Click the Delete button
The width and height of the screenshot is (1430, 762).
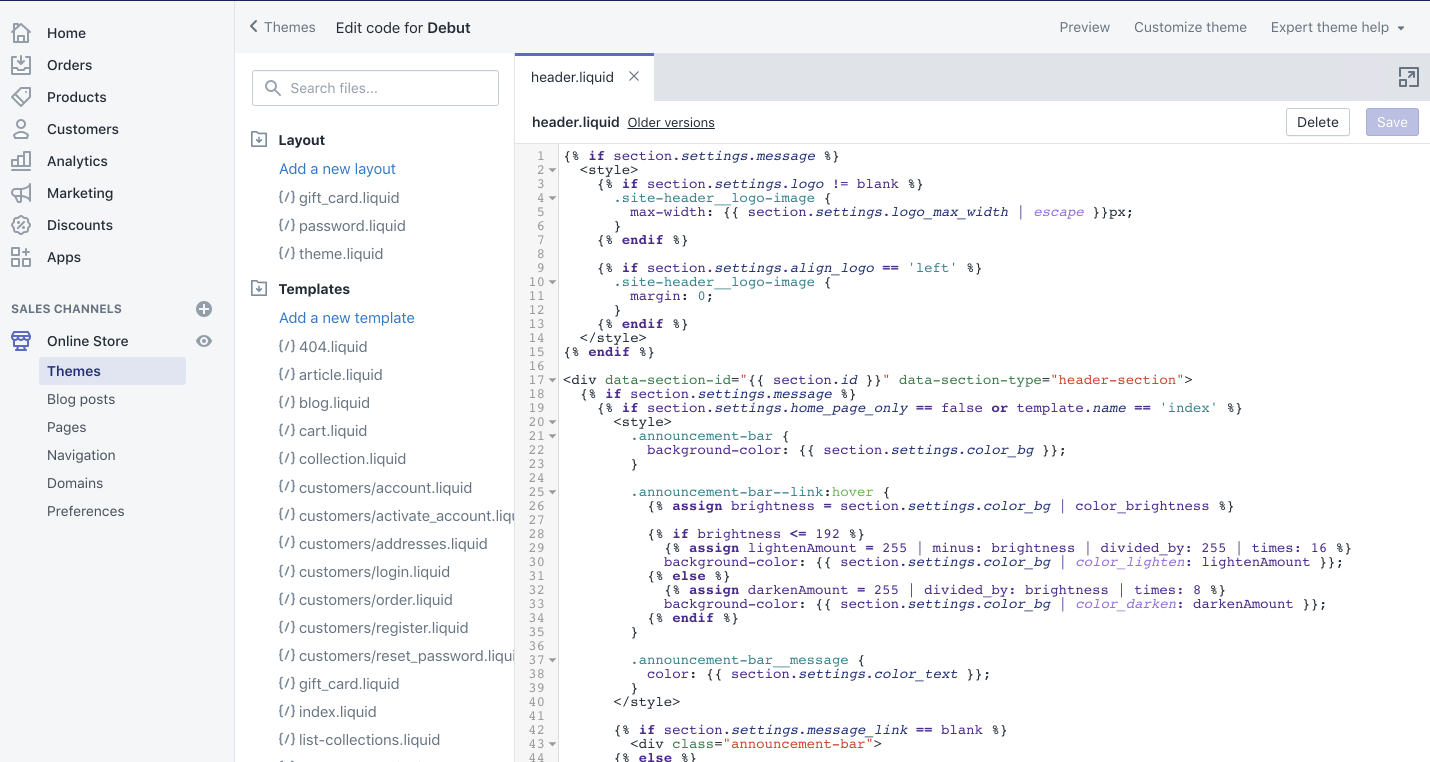(1318, 122)
